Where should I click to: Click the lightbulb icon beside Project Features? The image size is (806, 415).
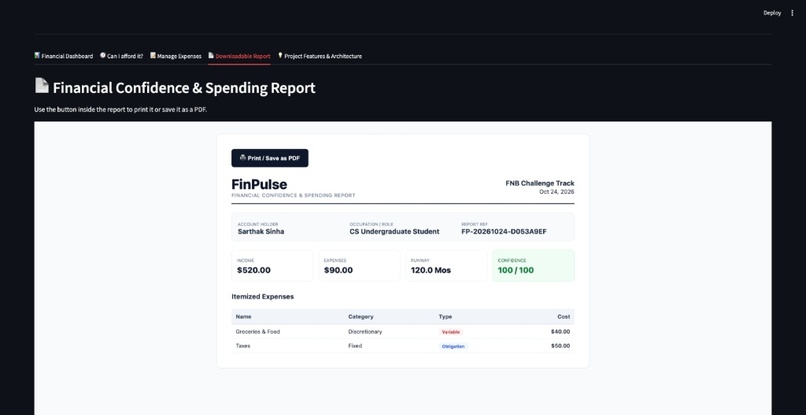[x=280, y=56]
